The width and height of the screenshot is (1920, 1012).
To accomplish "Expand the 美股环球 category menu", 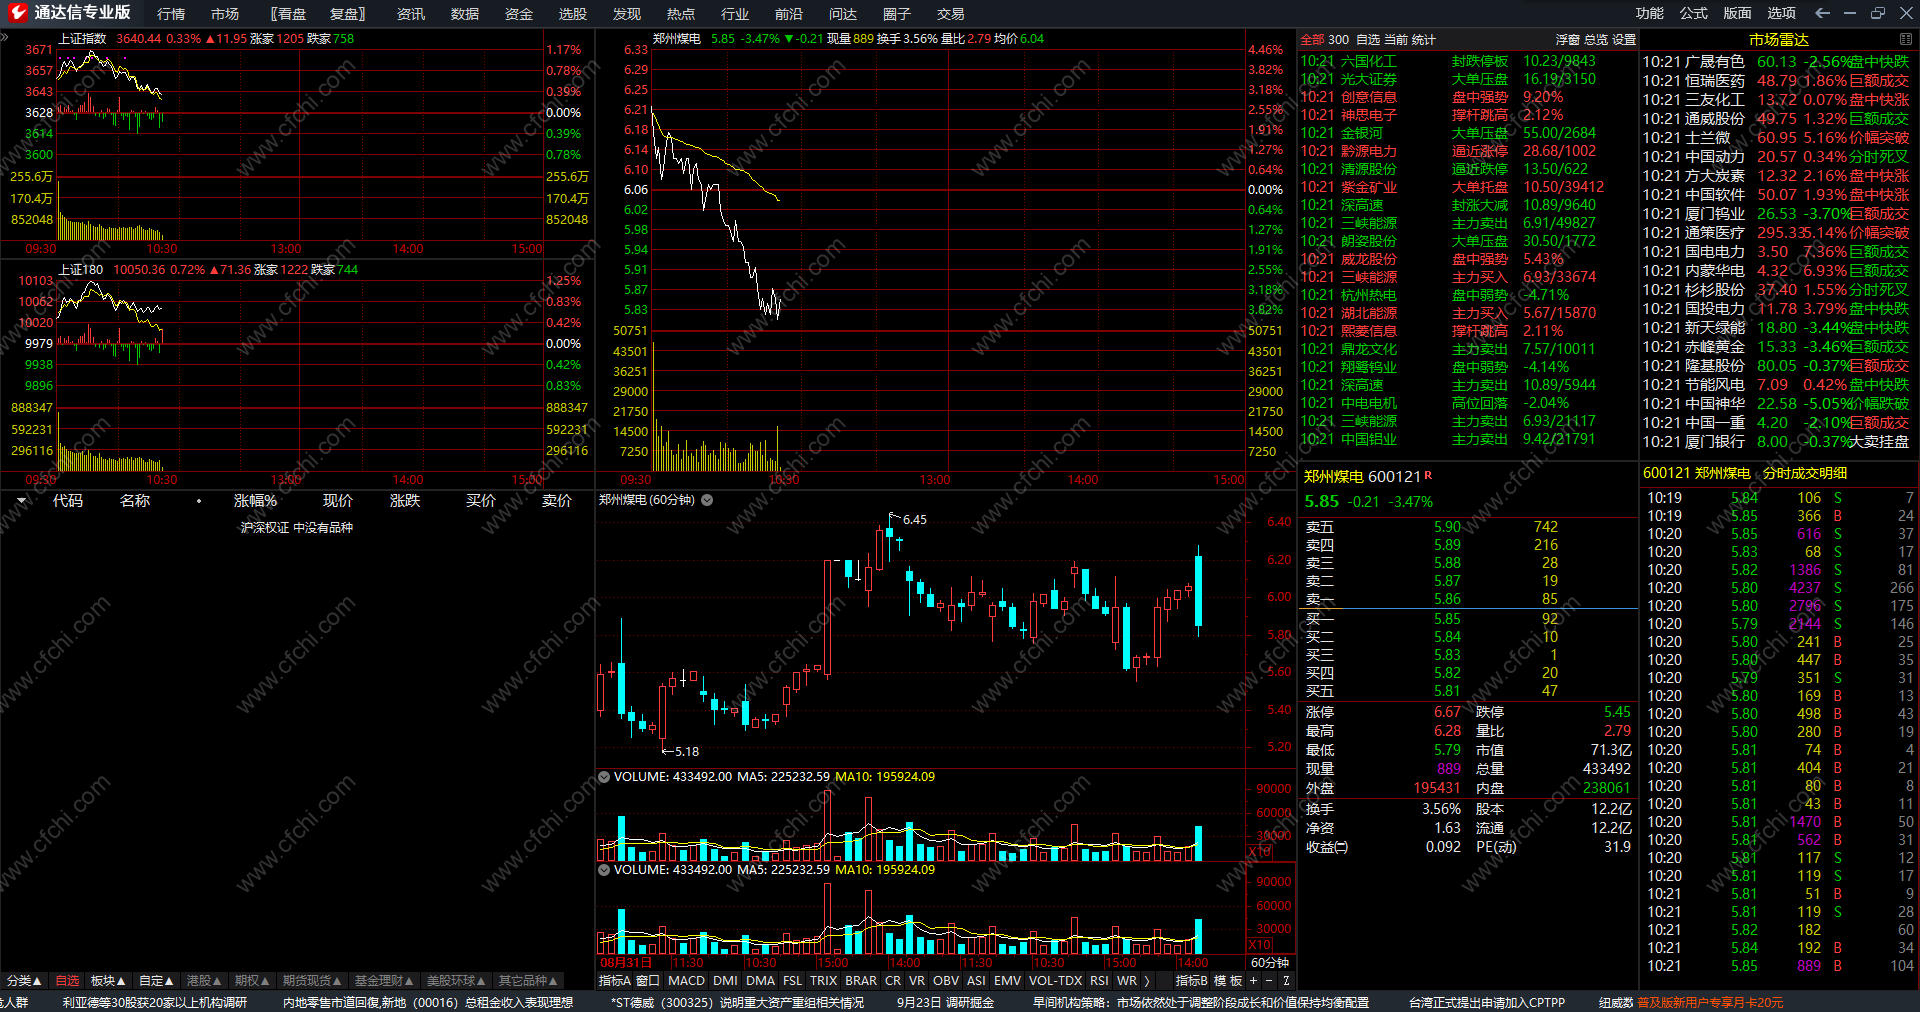I will (x=456, y=981).
